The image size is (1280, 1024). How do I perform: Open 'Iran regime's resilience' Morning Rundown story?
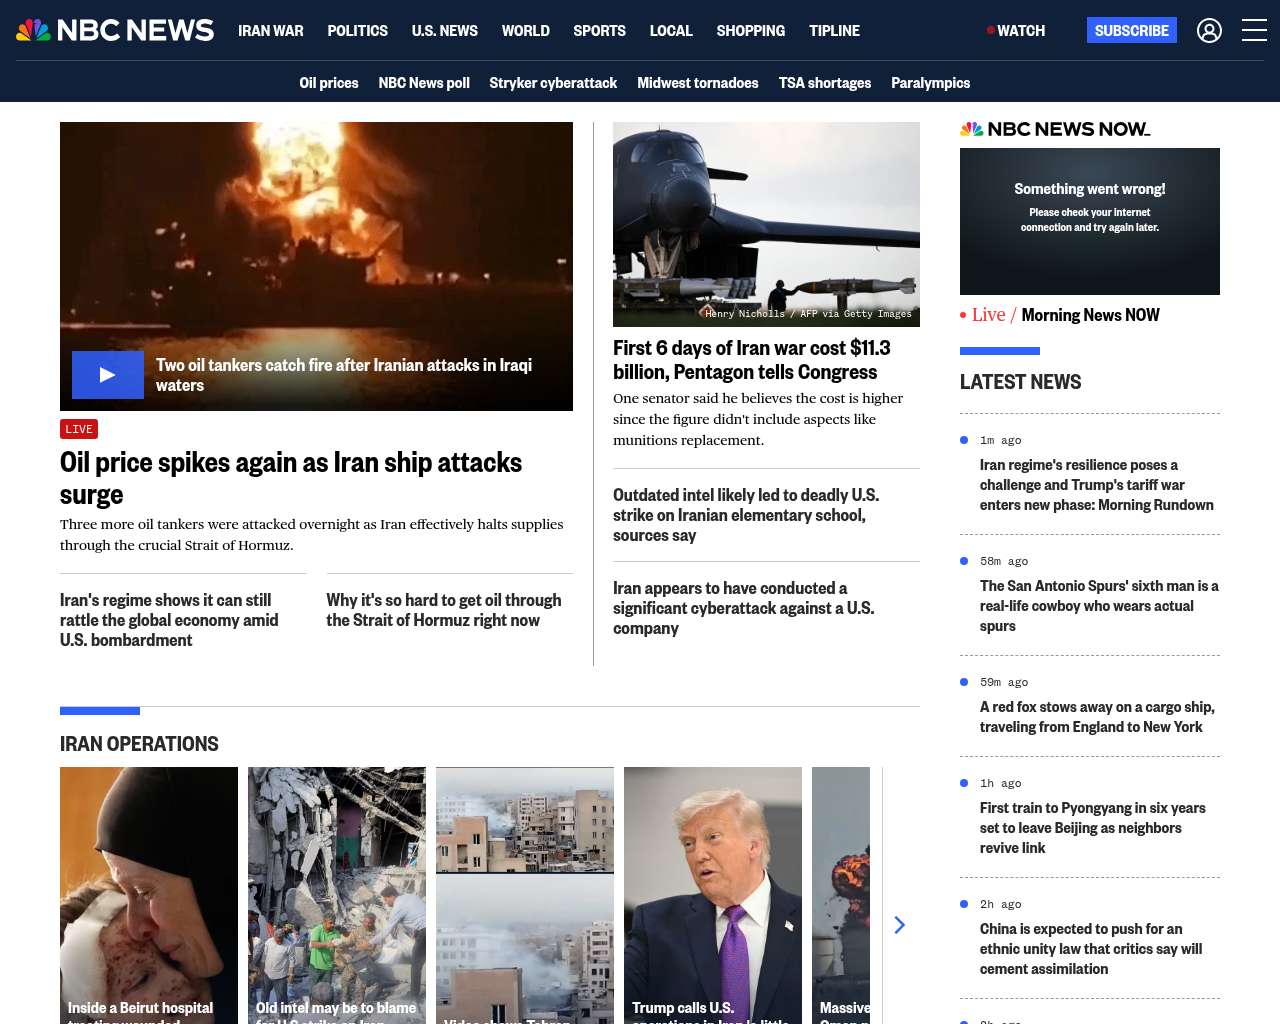point(1097,485)
